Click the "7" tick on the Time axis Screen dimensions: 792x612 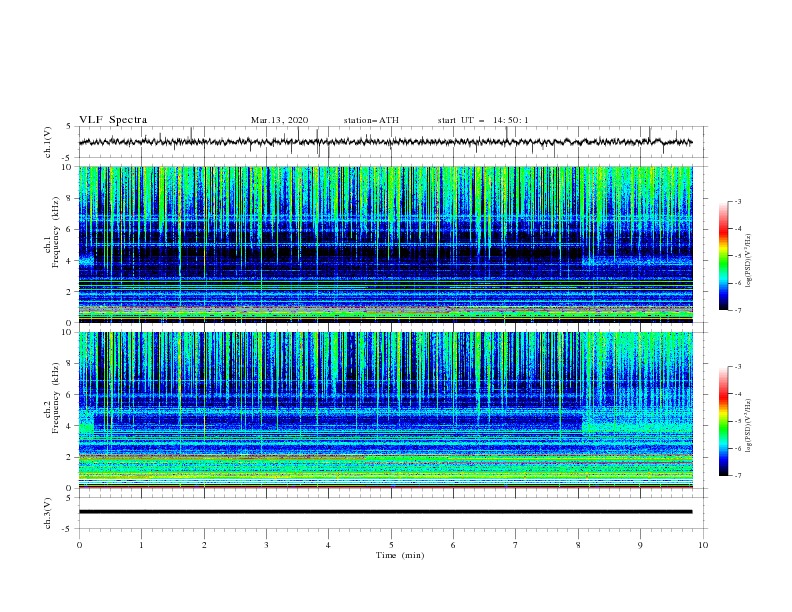(x=515, y=545)
